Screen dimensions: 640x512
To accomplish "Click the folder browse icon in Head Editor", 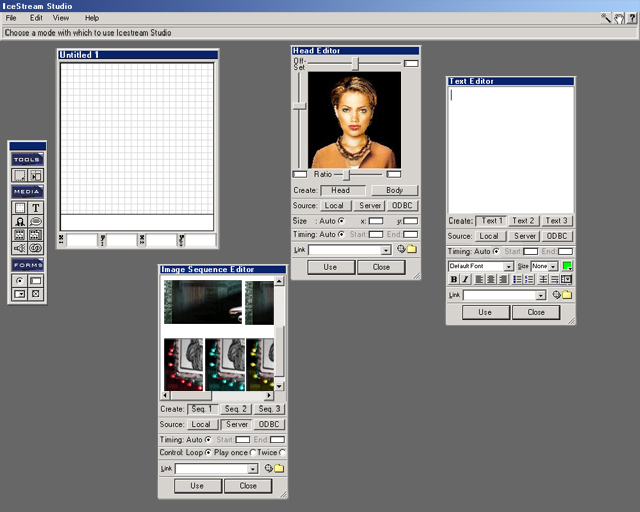I will [x=411, y=249].
